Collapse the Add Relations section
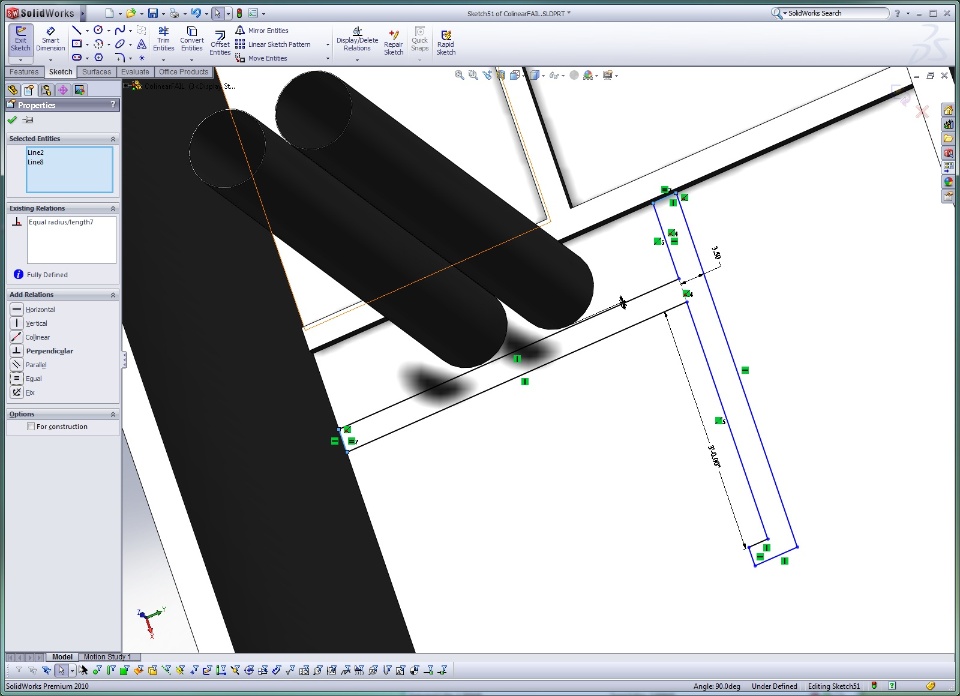Image resolution: width=960 pixels, height=696 pixels. (x=113, y=295)
